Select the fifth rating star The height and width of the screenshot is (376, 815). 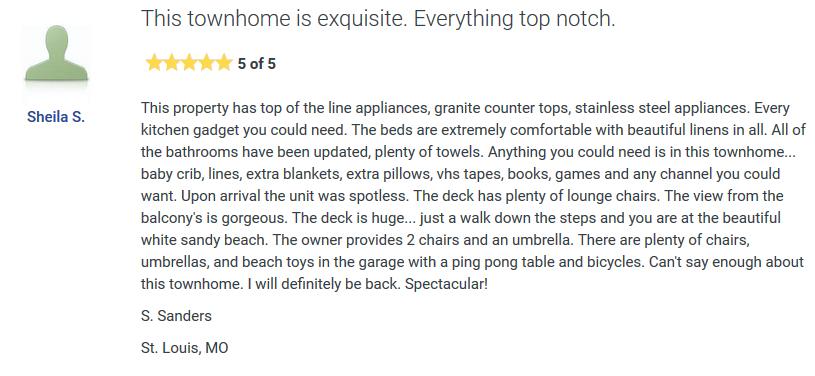click(x=223, y=63)
